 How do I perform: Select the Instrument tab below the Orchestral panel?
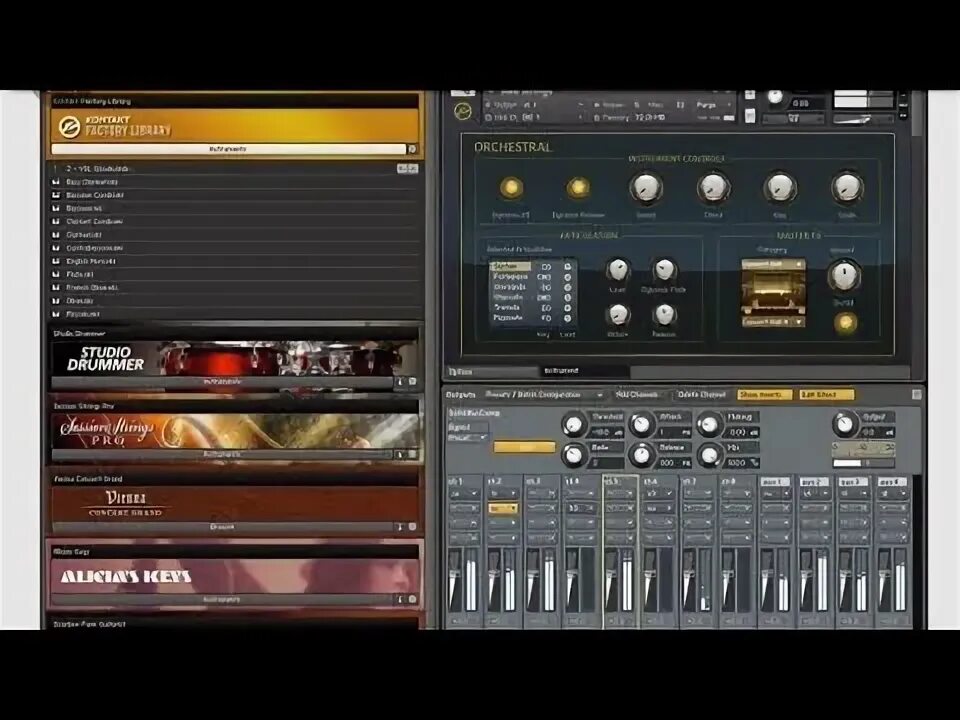pyautogui.click(x=584, y=371)
